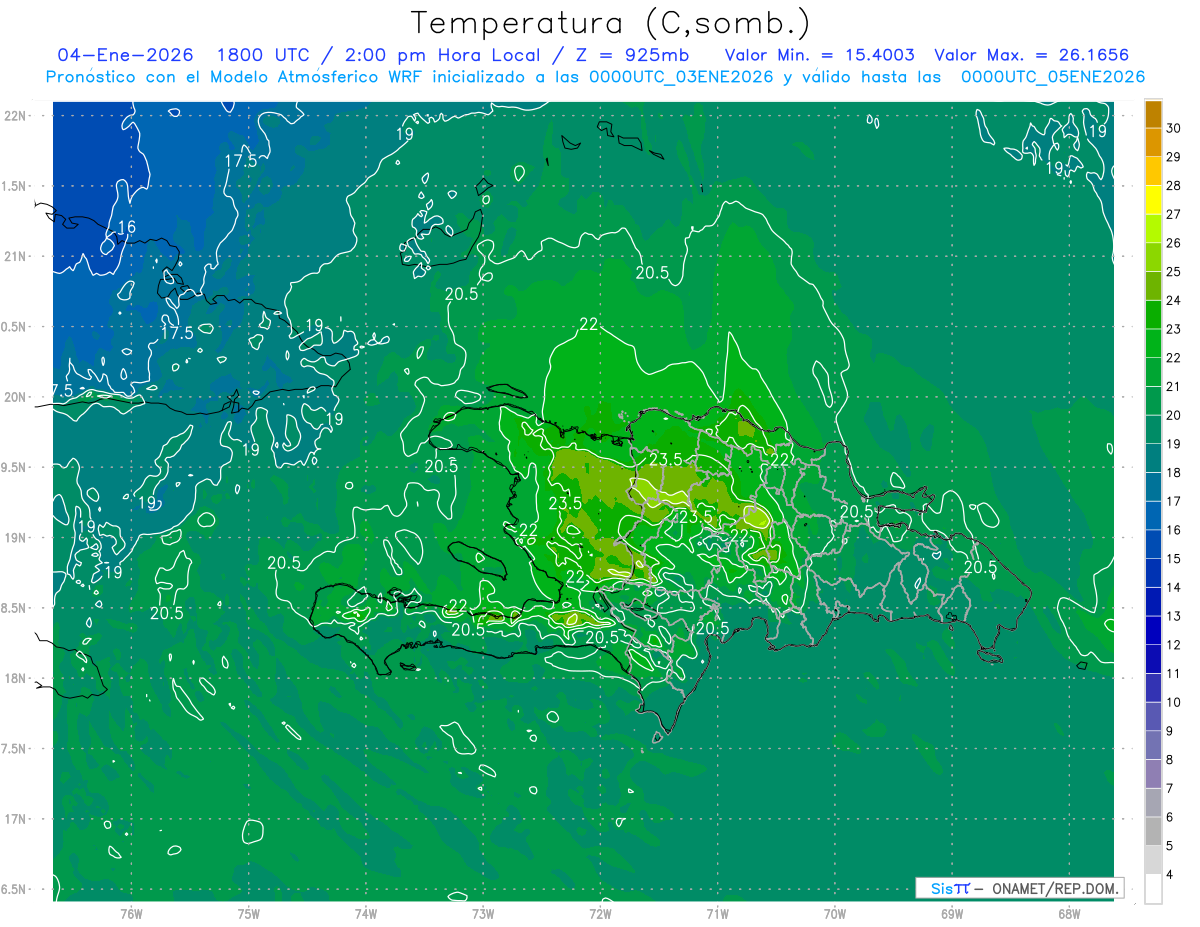1200x927 pixels.
Task: Click the legend scale value "4"
Action: click(1169, 875)
